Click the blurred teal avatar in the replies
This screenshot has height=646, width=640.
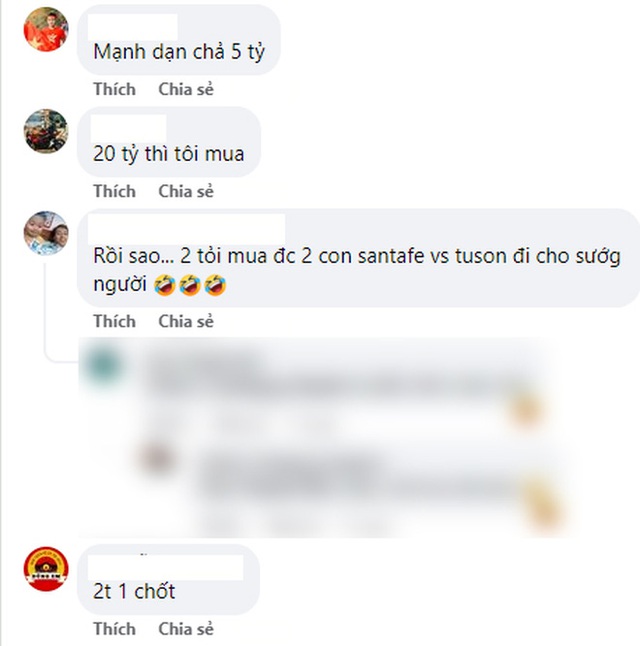[x=103, y=364]
